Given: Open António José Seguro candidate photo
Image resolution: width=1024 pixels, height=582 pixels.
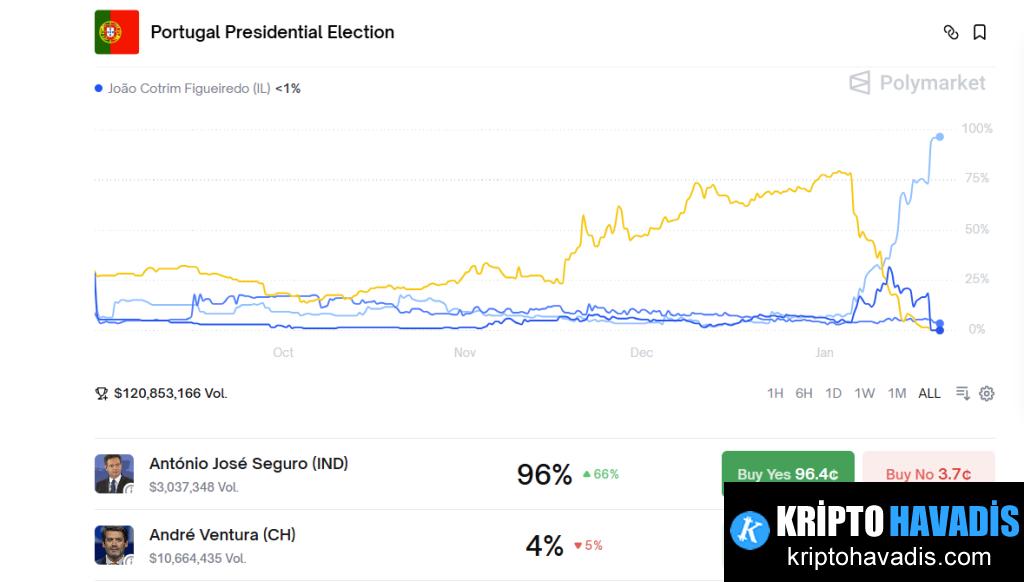Looking at the screenshot, I should point(114,474).
